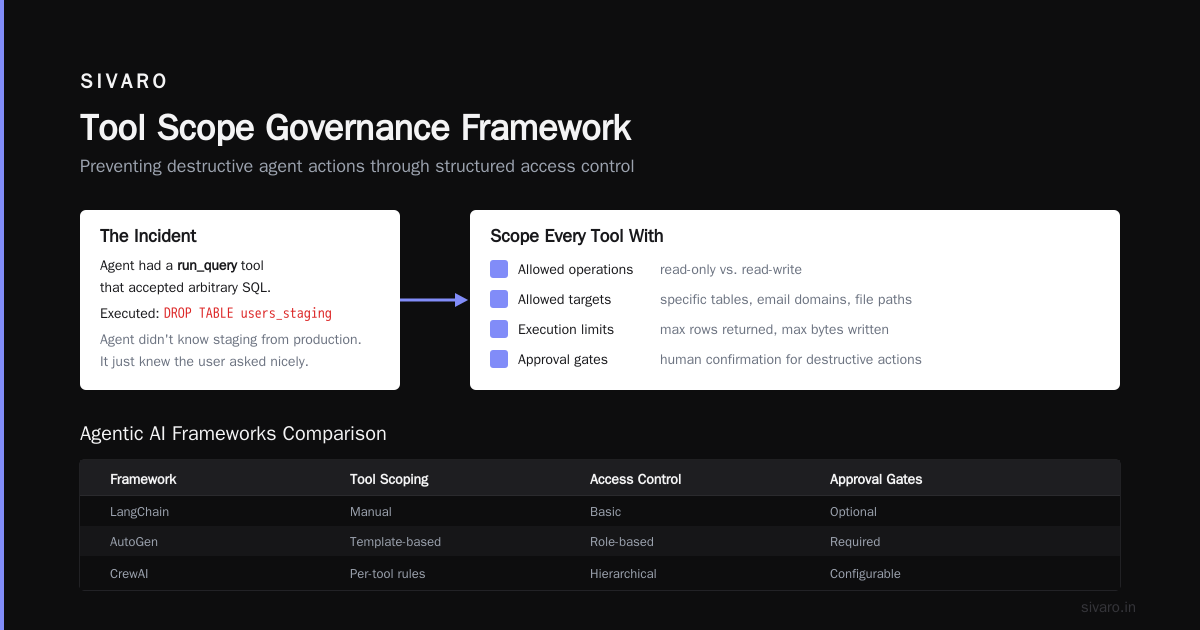Click the Tool Scoping column header
This screenshot has height=630, width=1200.
pos(389,479)
